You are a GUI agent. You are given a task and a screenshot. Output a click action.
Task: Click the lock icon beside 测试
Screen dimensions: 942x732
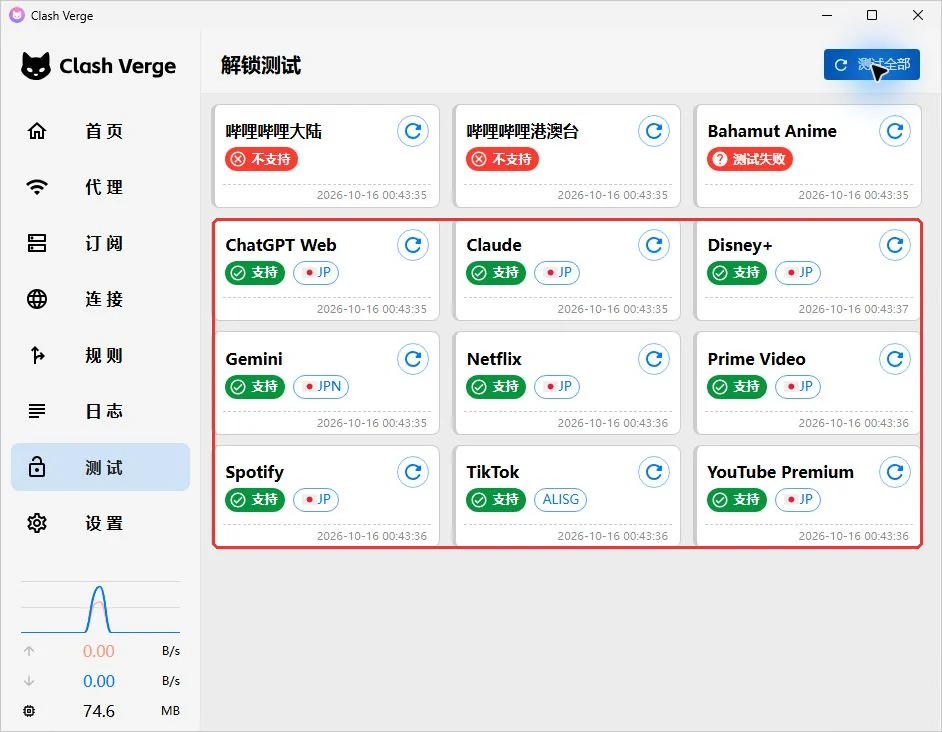(x=37, y=467)
